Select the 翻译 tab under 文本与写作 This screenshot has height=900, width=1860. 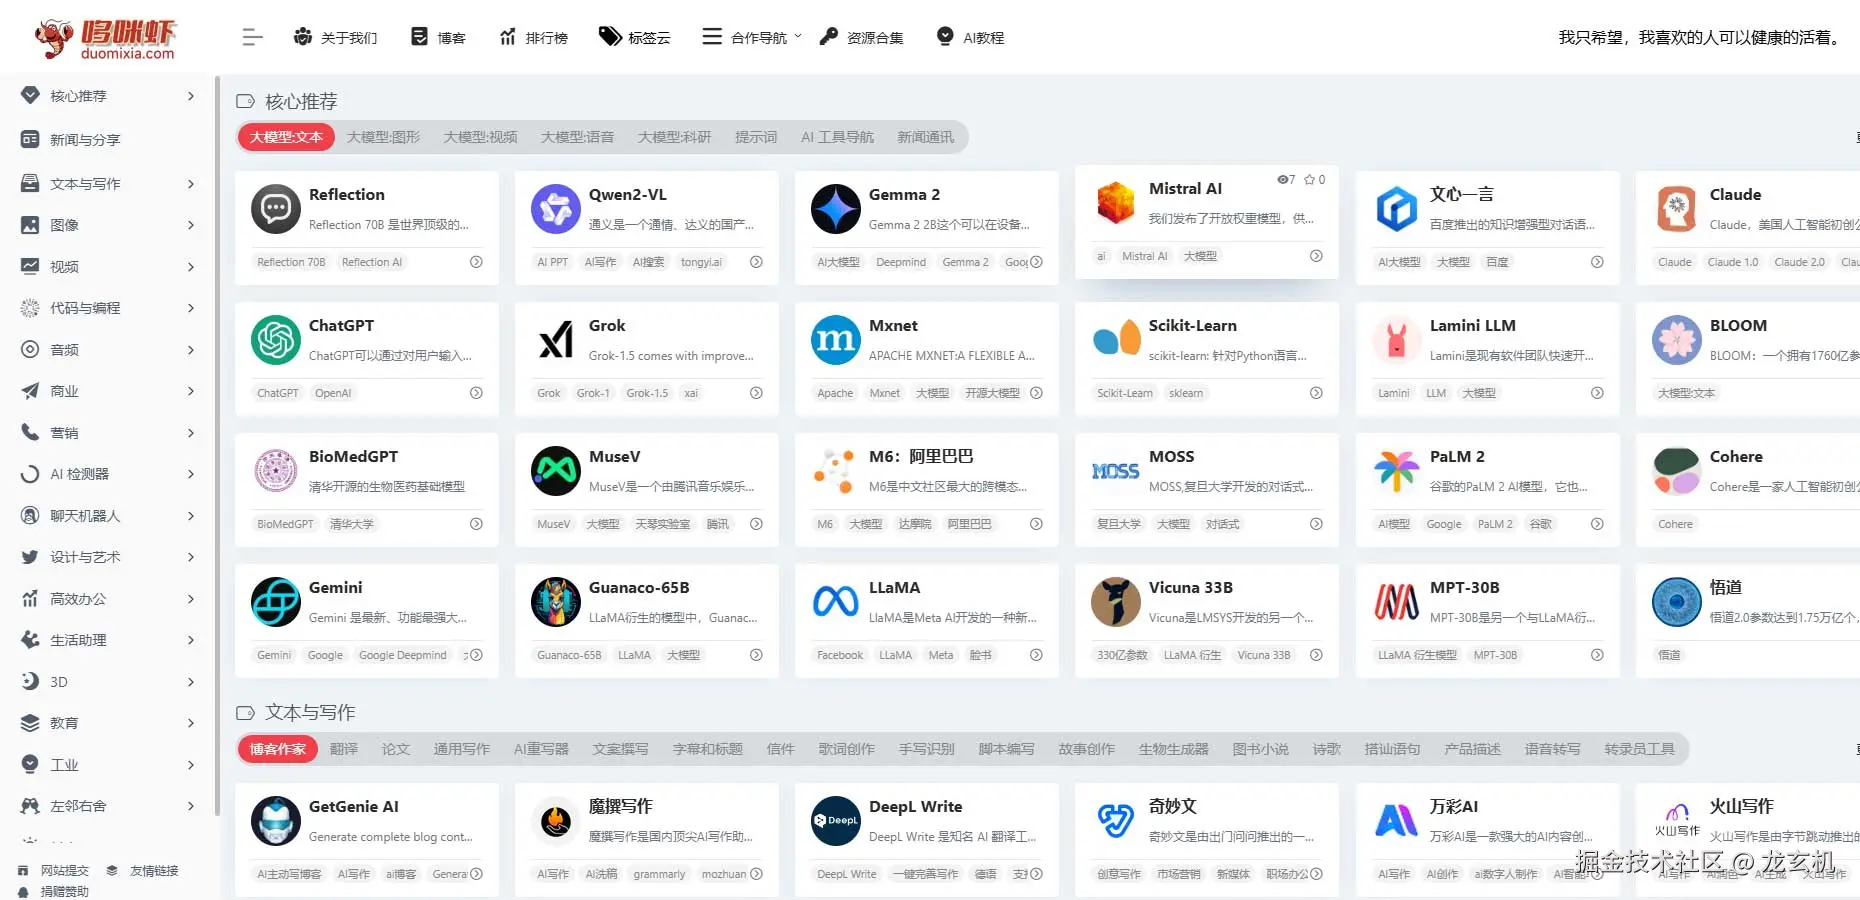(344, 749)
